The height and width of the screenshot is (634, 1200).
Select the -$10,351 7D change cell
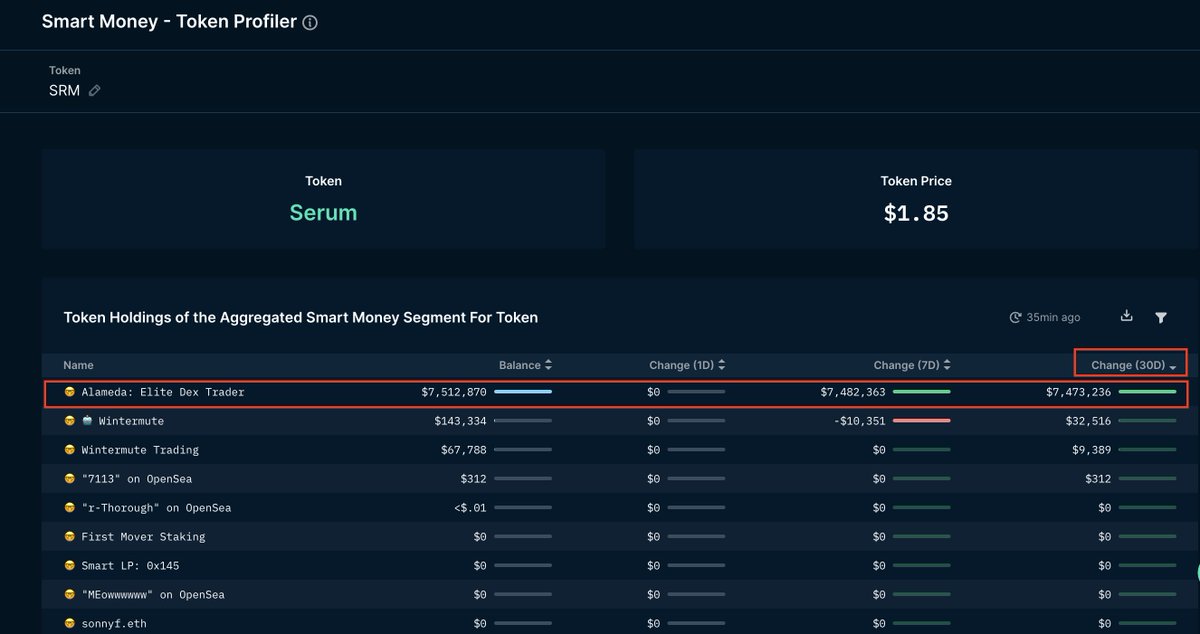tap(859, 422)
